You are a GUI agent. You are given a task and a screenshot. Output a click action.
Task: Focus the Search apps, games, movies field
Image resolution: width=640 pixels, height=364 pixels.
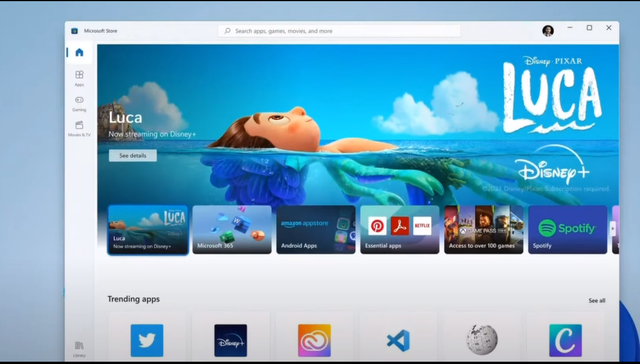point(339,31)
